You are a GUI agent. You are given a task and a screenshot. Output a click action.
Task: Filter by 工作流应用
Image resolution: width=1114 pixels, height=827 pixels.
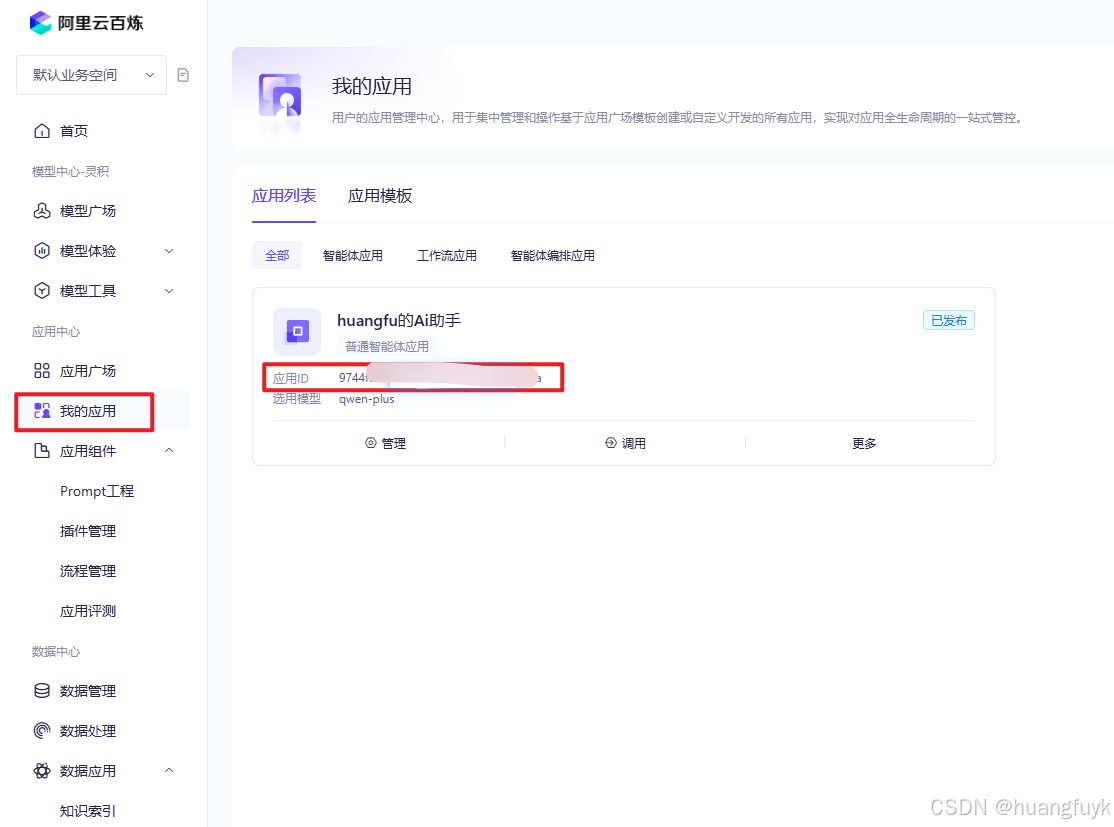[x=447, y=255]
